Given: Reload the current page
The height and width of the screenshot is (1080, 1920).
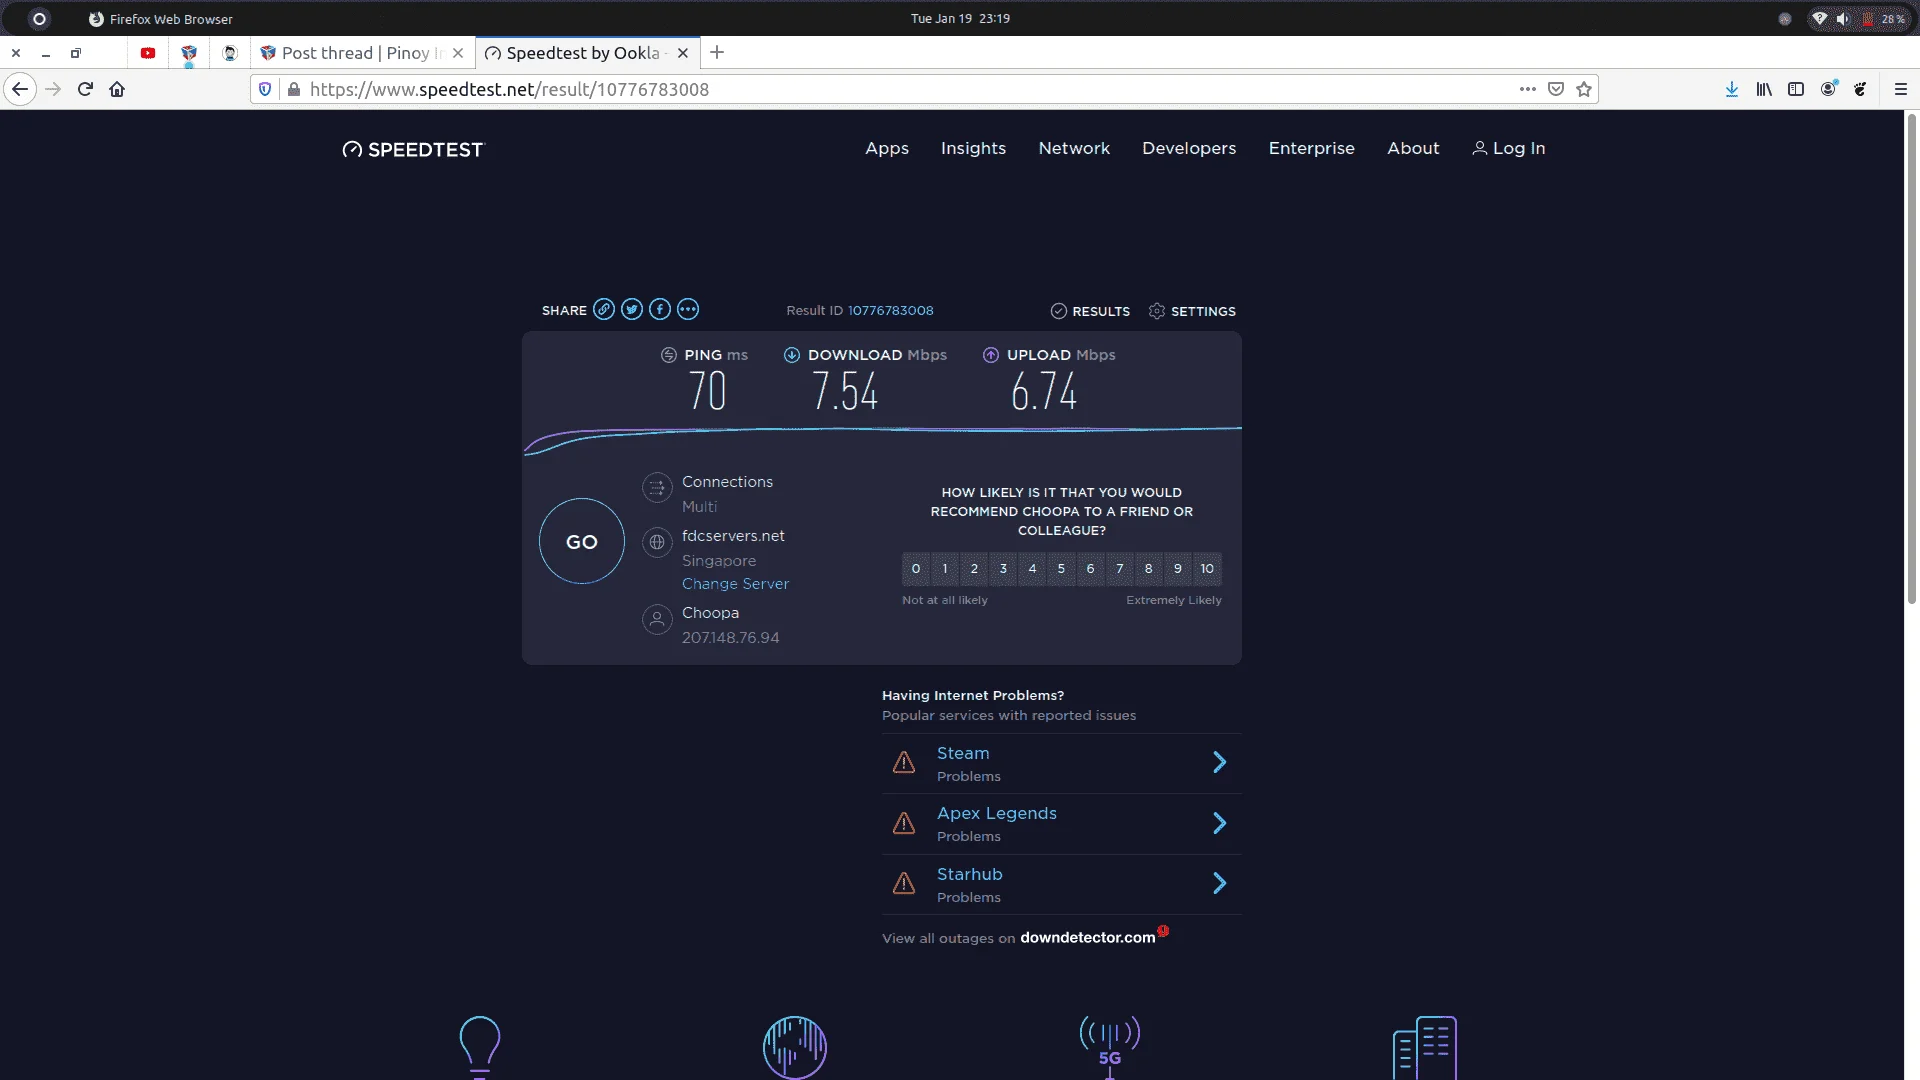Looking at the screenshot, I should click(x=85, y=89).
